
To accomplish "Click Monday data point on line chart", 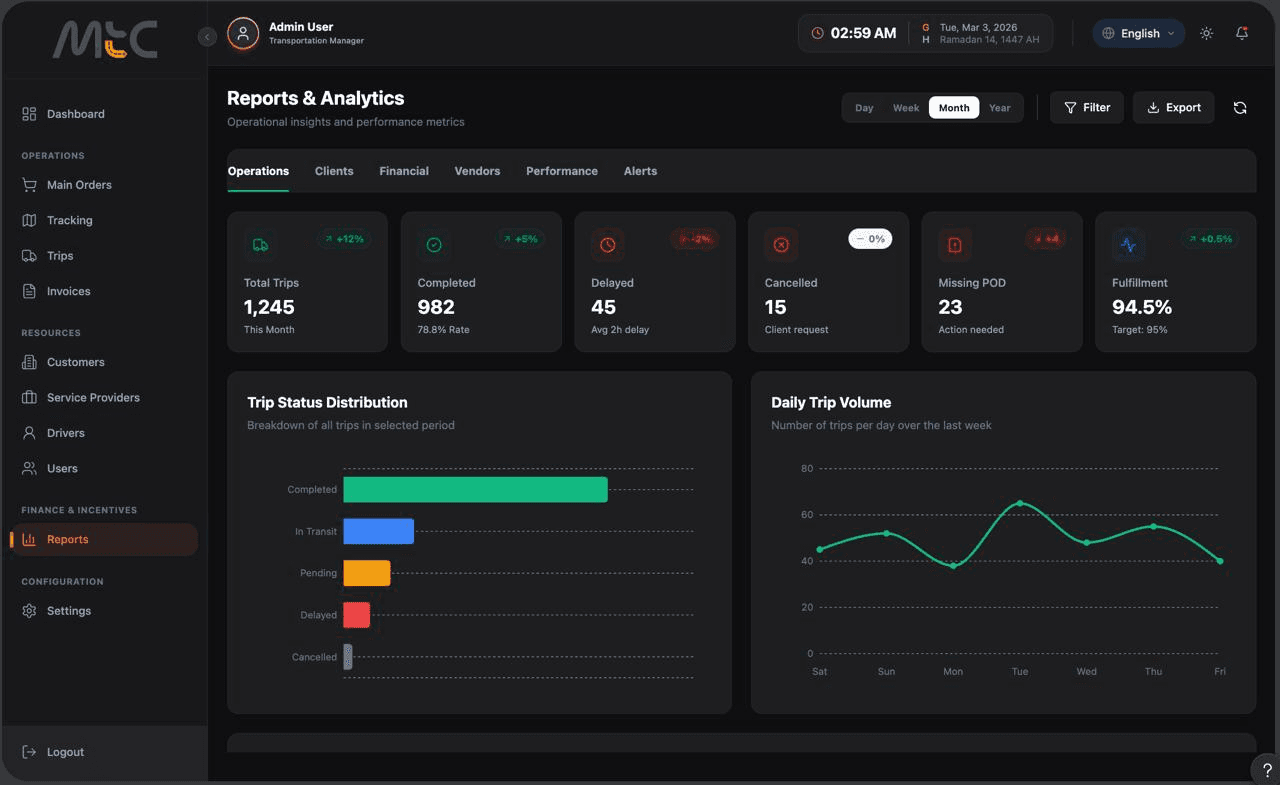I will 953,566.
